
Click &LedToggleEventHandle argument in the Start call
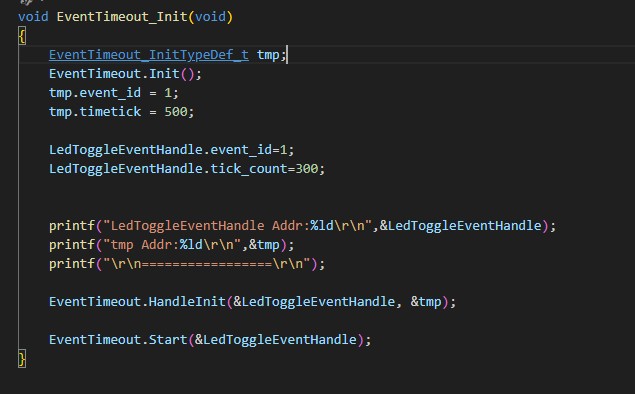click(276, 339)
